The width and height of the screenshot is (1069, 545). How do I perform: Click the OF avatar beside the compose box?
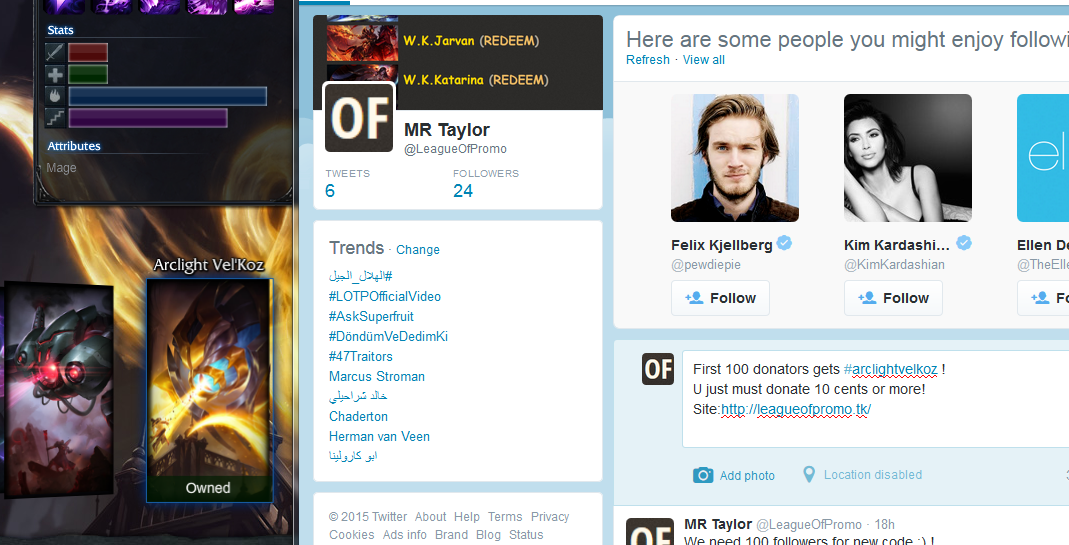tap(658, 369)
